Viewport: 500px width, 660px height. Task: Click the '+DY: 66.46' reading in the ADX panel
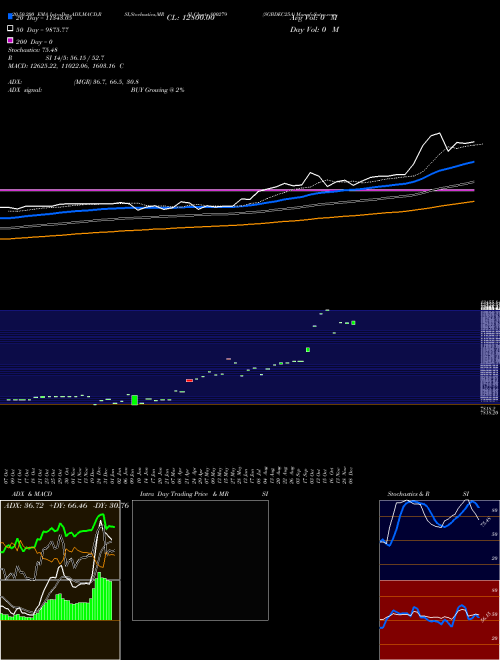[68, 505]
